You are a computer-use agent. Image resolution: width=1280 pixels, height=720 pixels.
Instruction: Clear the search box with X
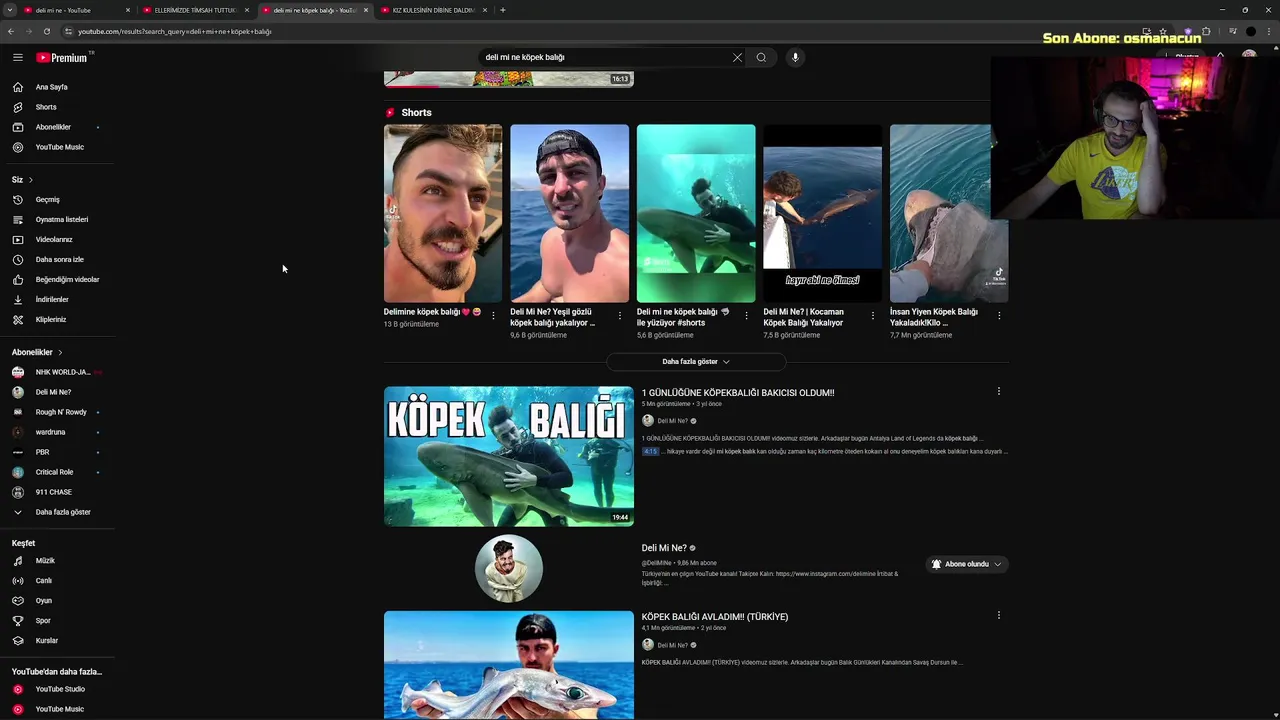point(738,57)
